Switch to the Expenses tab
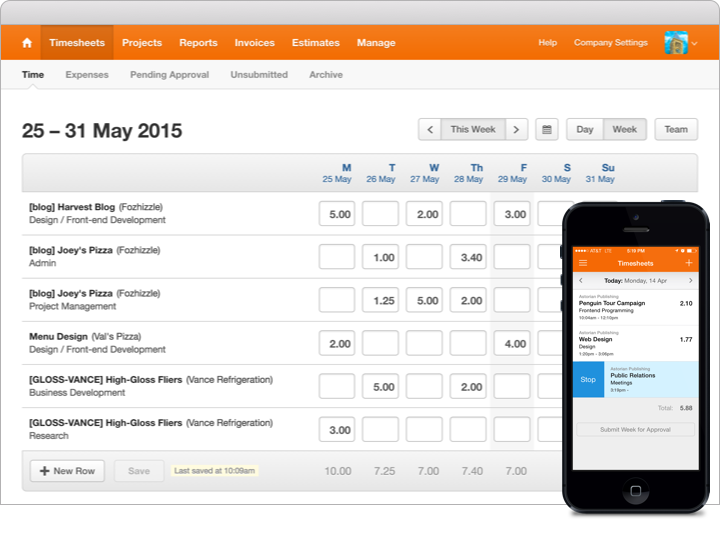720x534 pixels. pyautogui.click(x=87, y=75)
